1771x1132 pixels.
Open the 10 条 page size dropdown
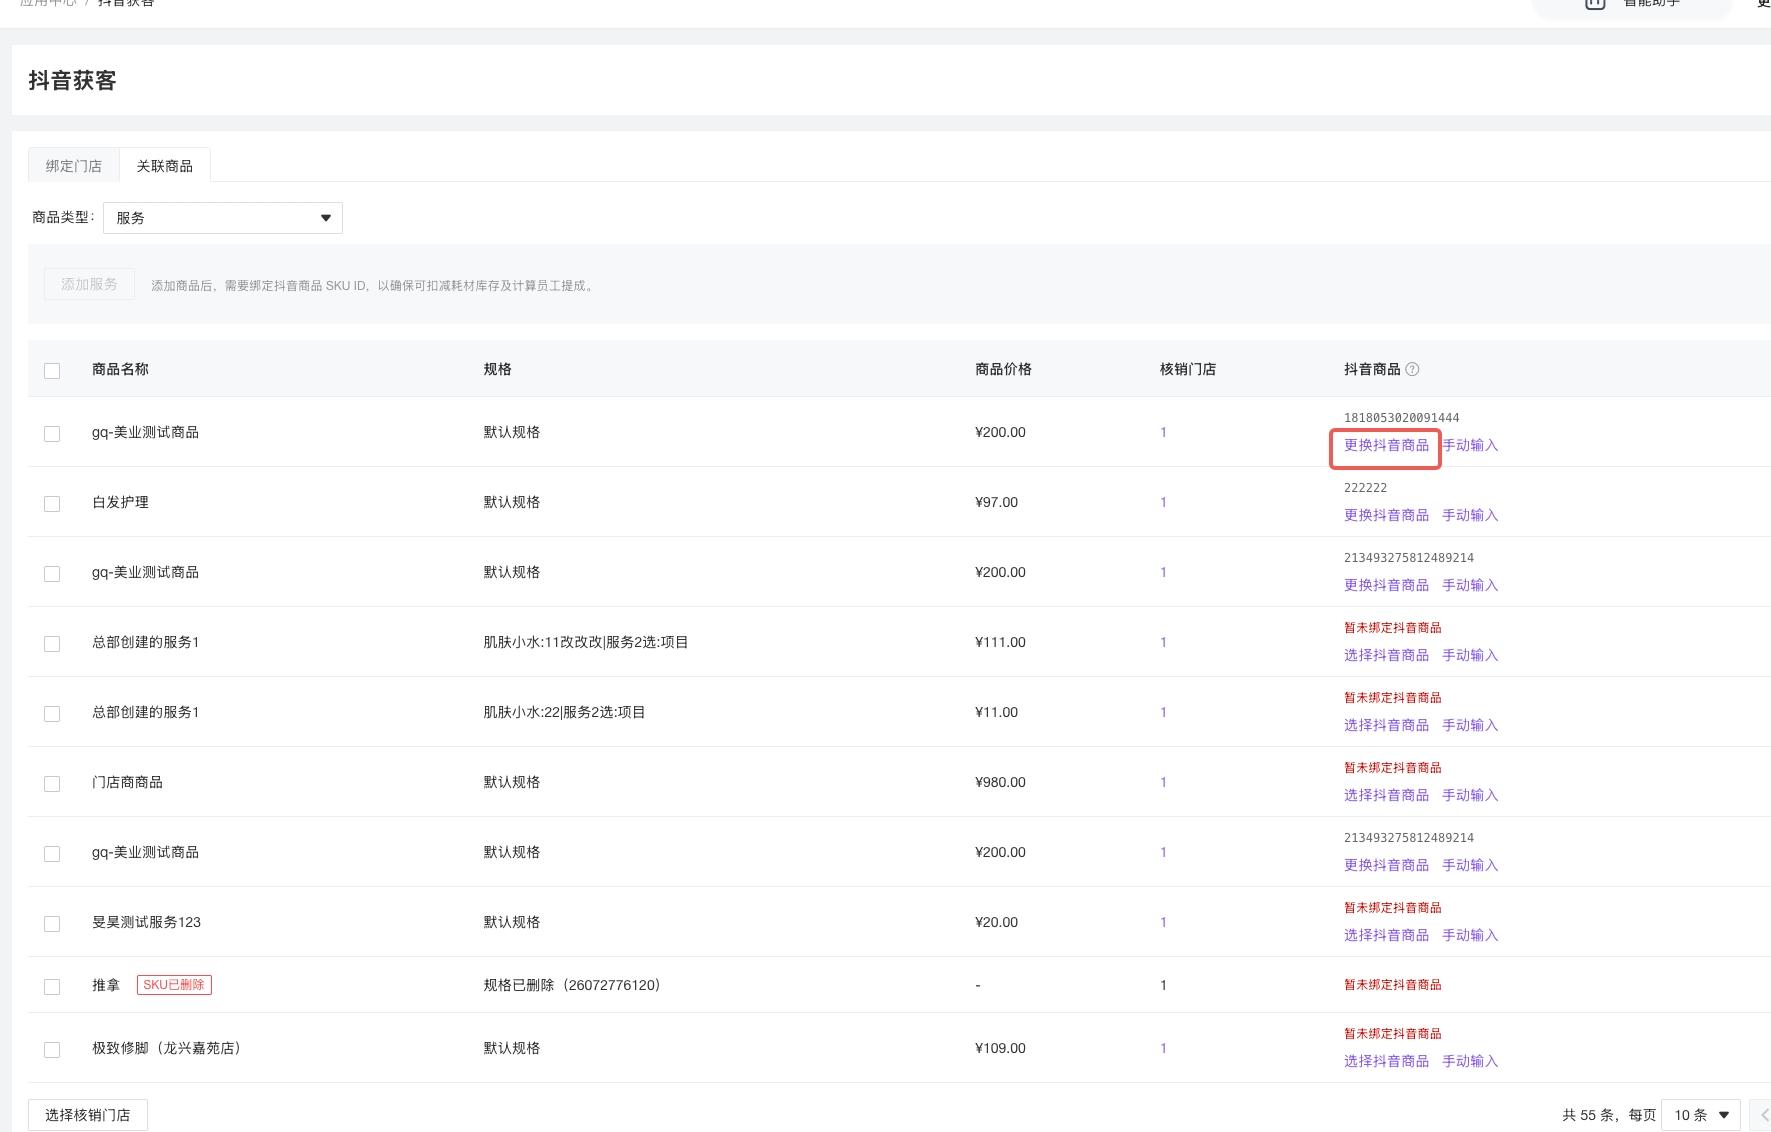pyautogui.click(x=1701, y=1115)
